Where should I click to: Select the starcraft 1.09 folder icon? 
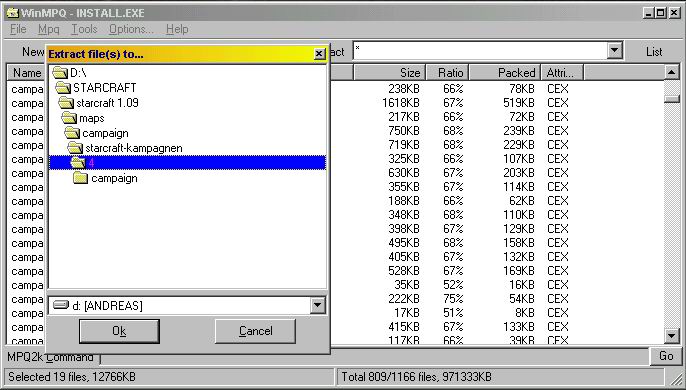[66, 103]
